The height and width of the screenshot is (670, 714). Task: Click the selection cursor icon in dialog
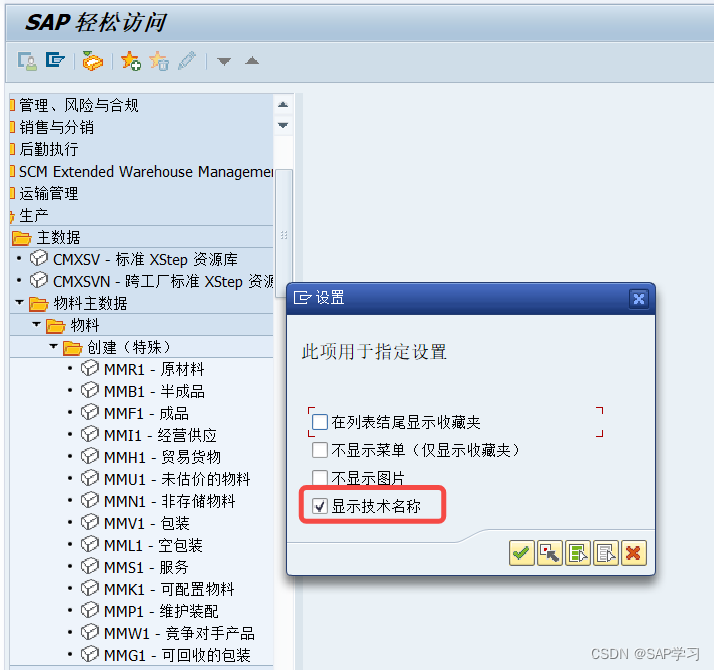tap(550, 553)
